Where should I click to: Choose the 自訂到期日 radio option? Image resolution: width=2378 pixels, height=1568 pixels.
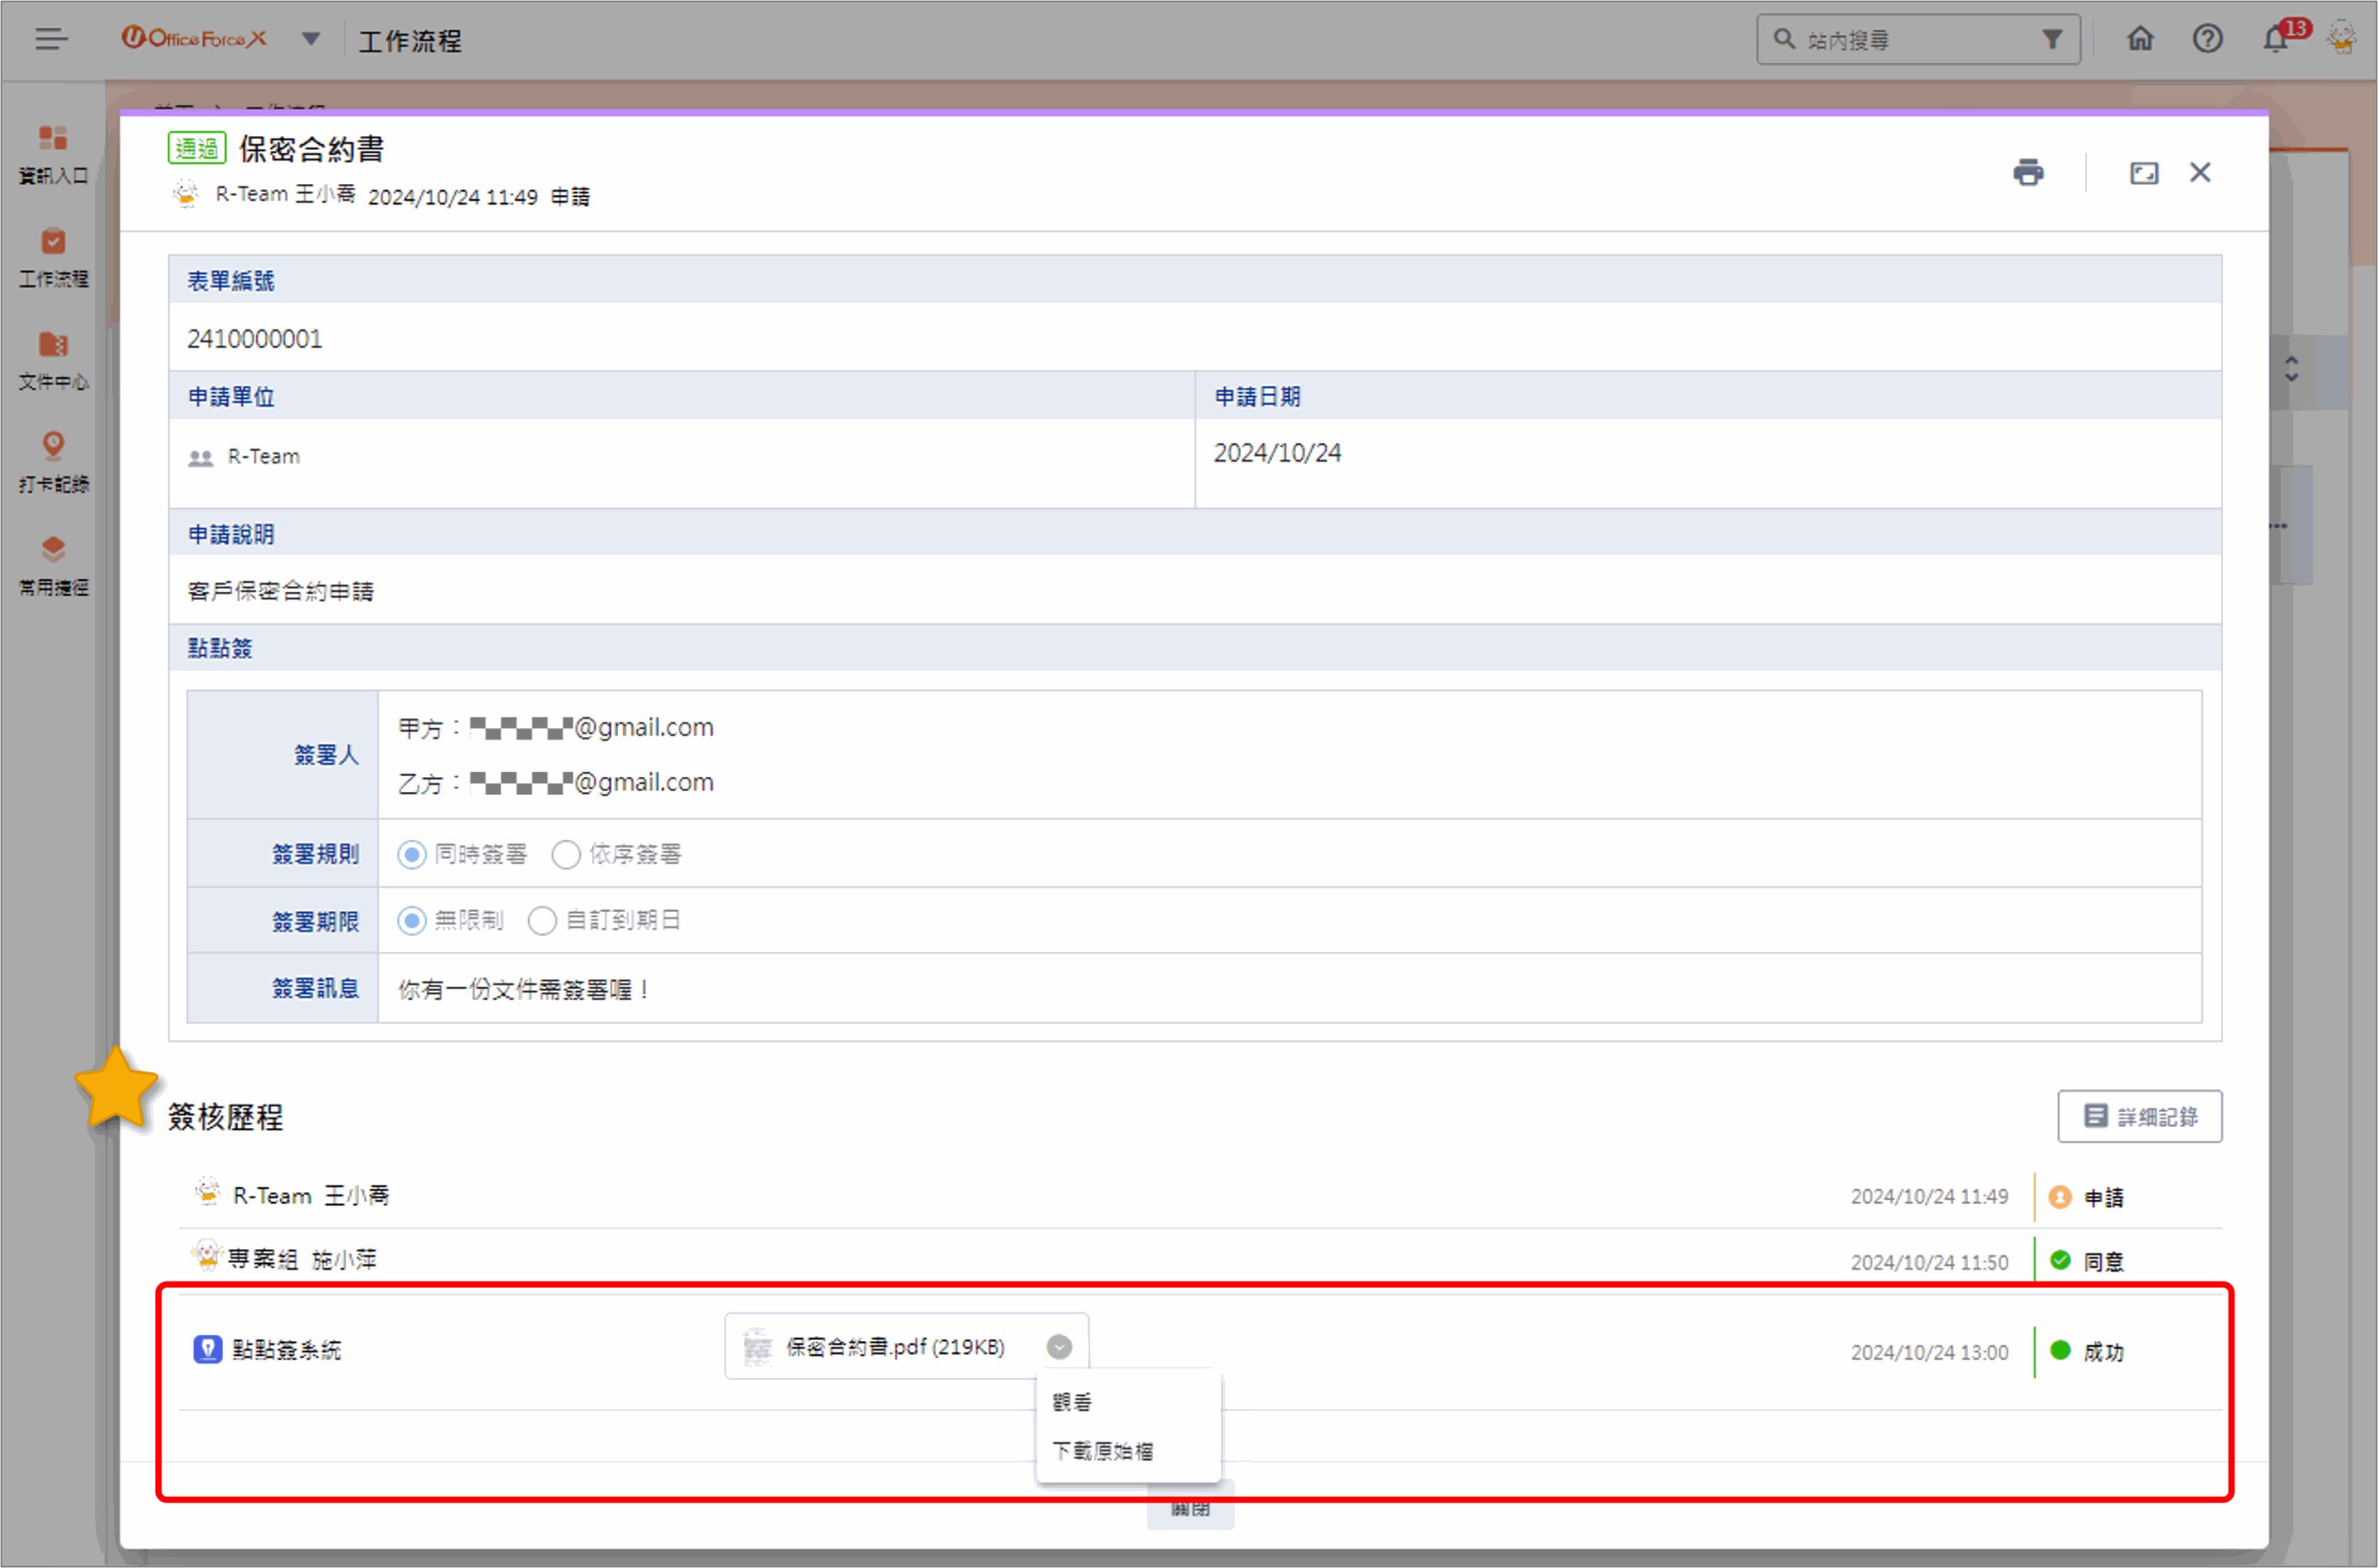[x=542, y=920]
